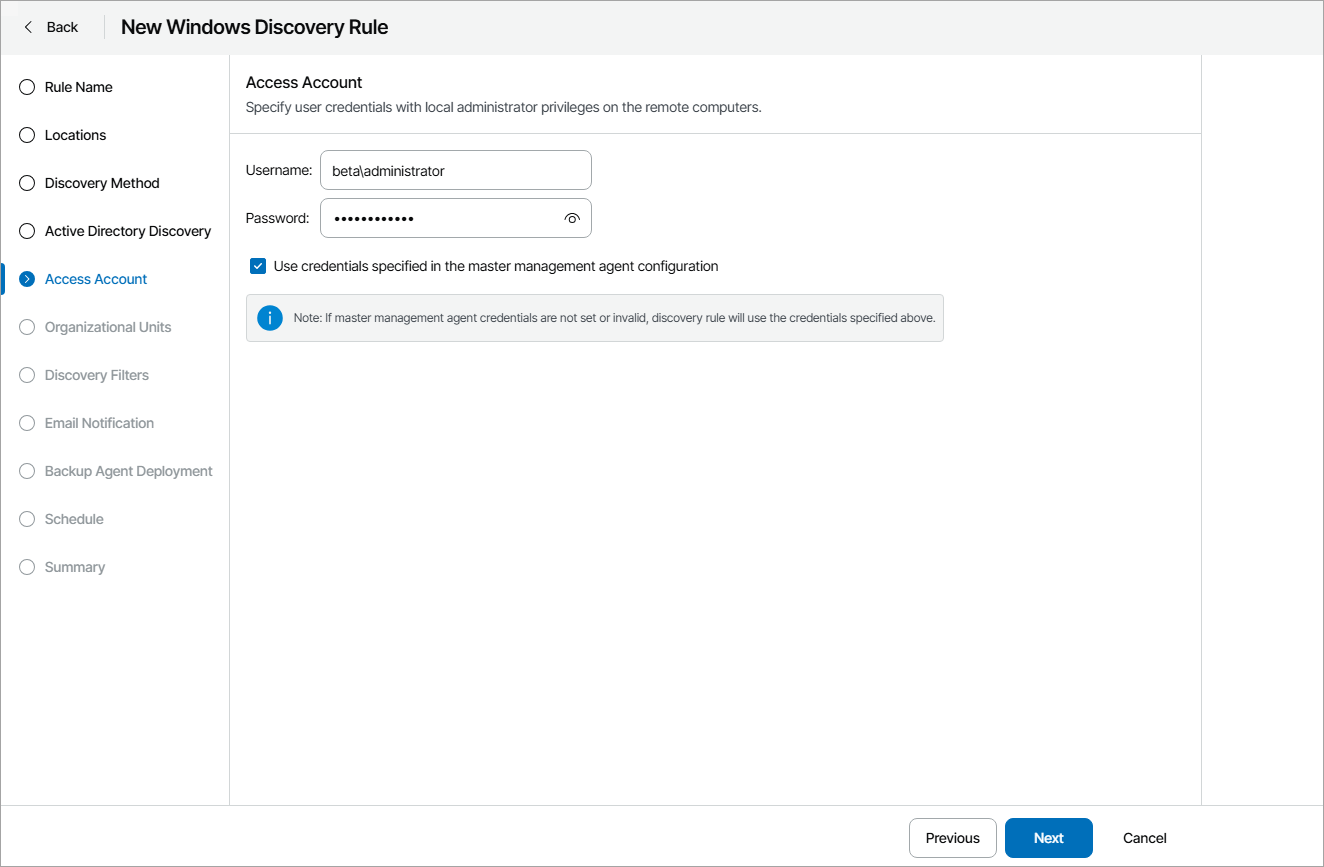Click the blue Access Account arrow step indicator
The image size is (1324, 867).
[26, 279]
